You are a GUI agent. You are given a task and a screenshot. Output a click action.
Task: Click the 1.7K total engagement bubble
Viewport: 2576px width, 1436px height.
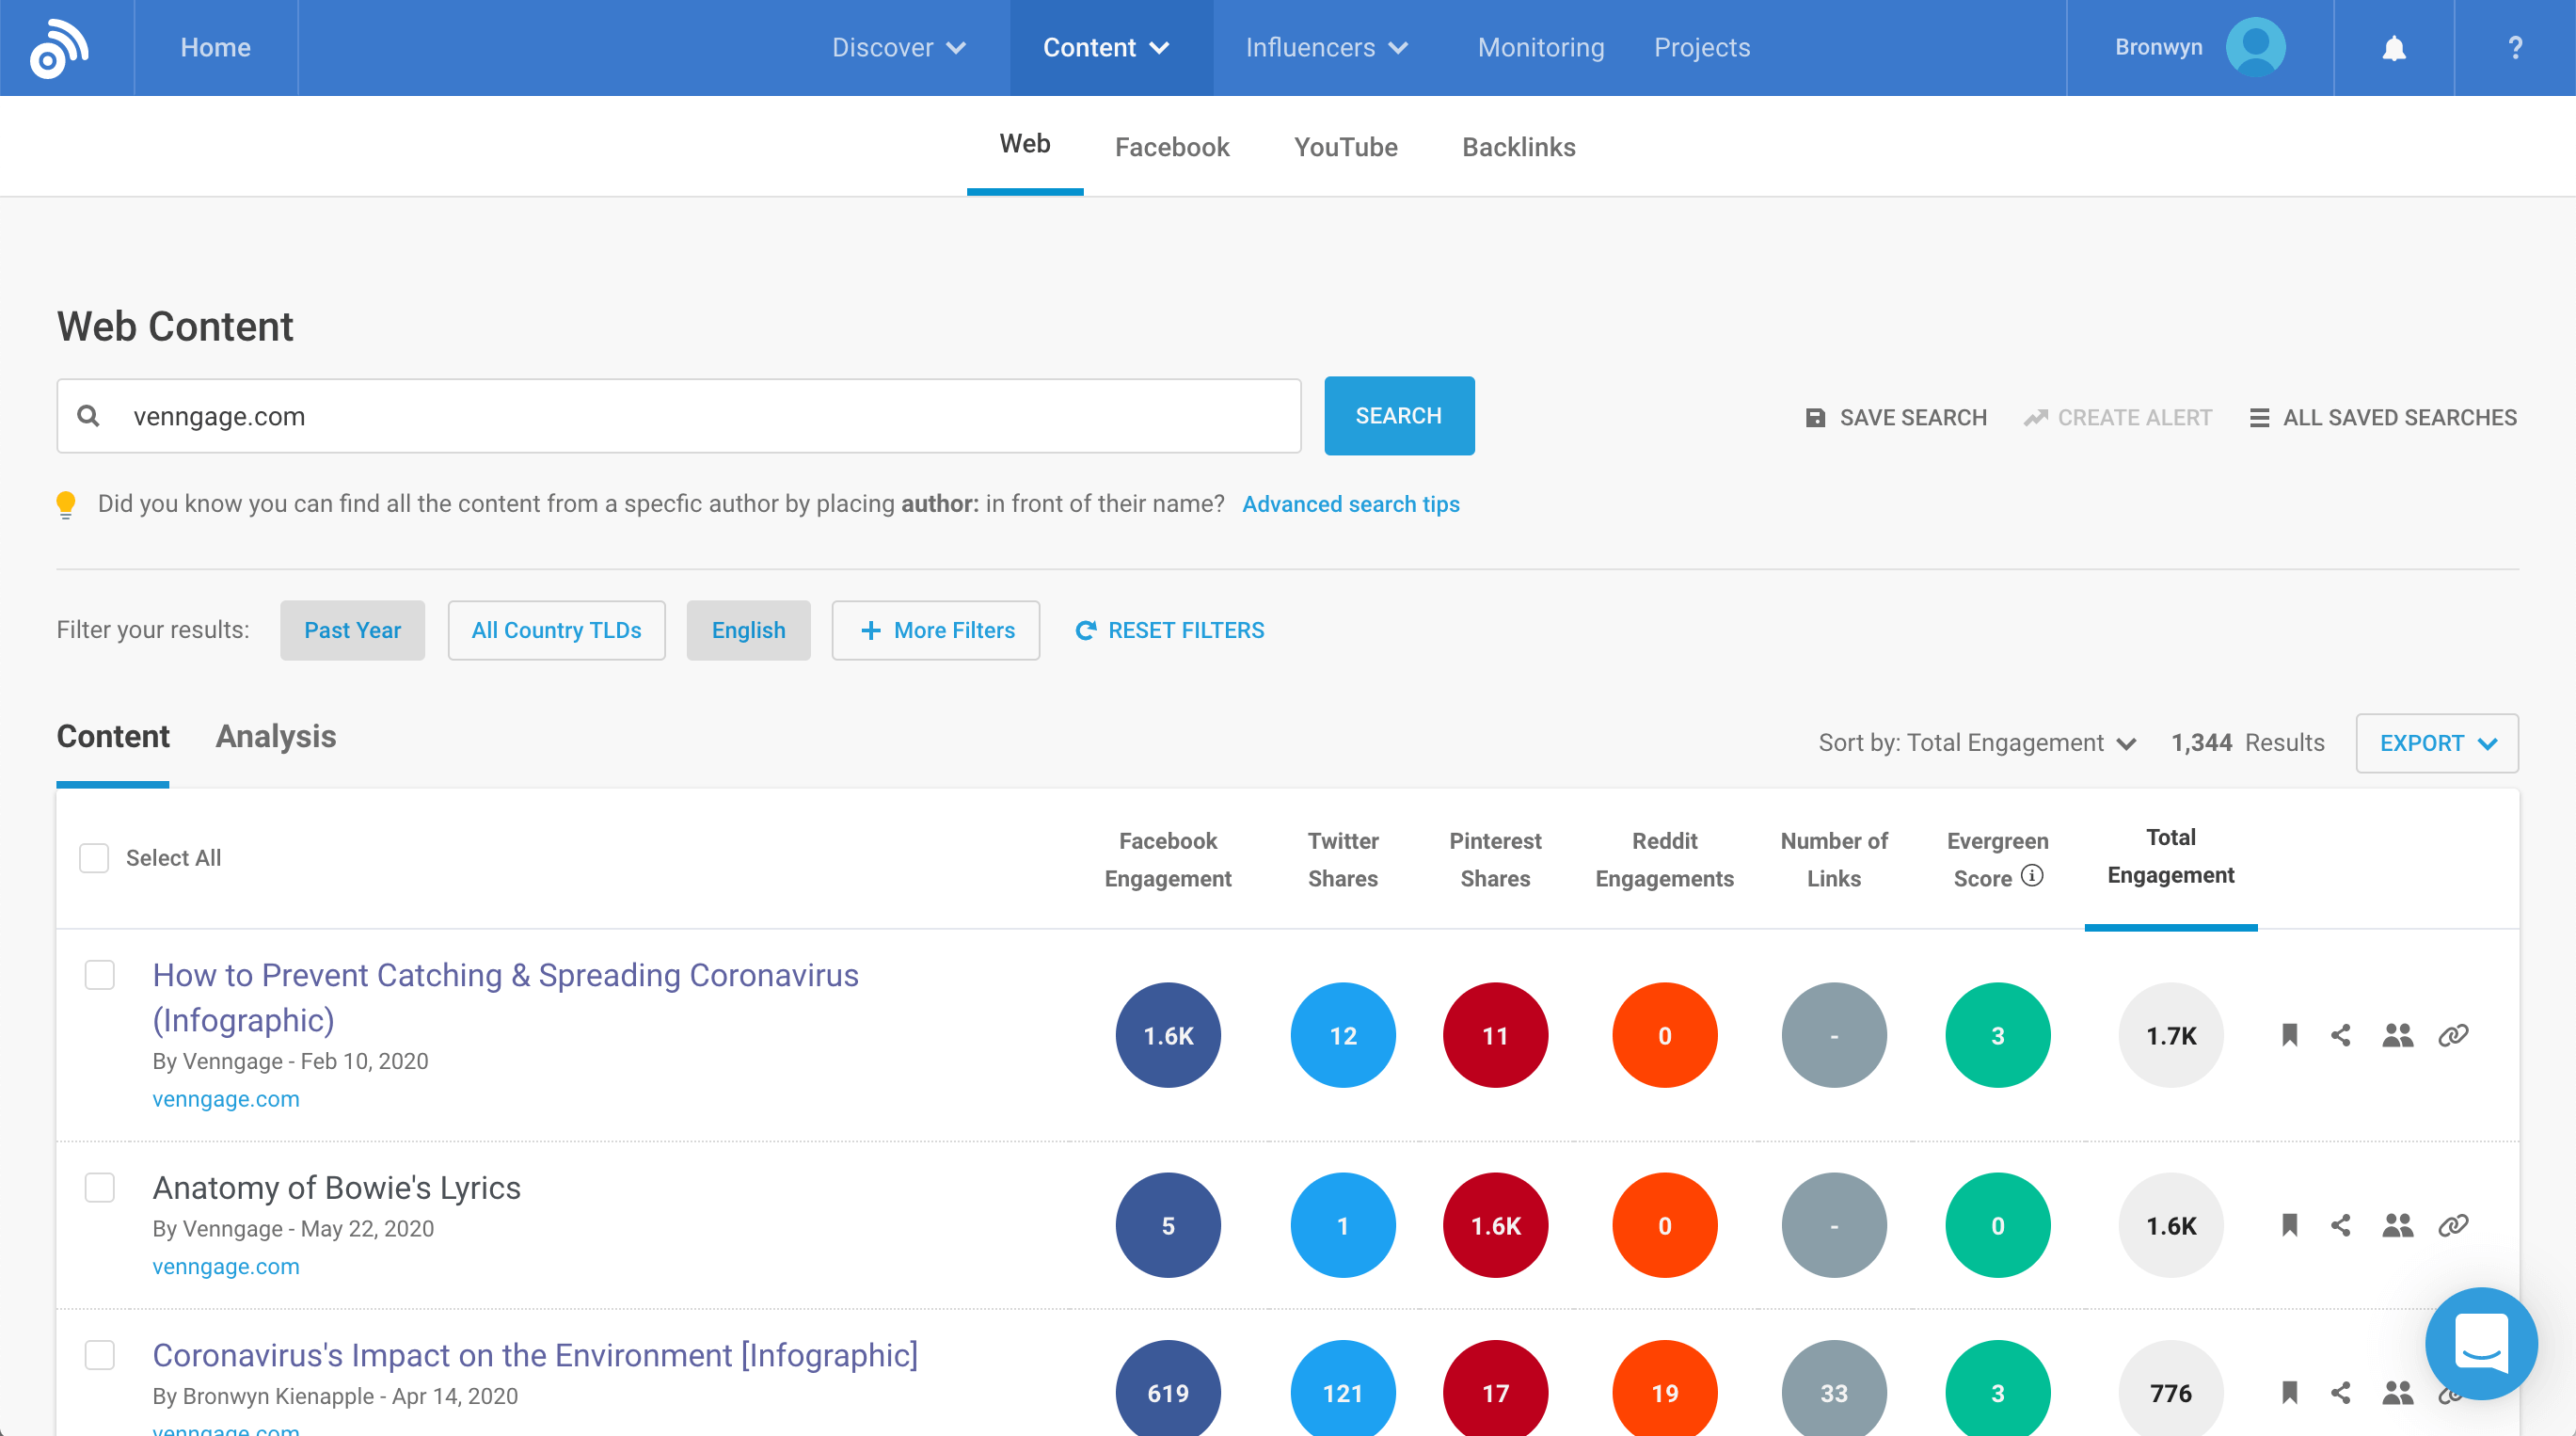tap(2170, 1035)
